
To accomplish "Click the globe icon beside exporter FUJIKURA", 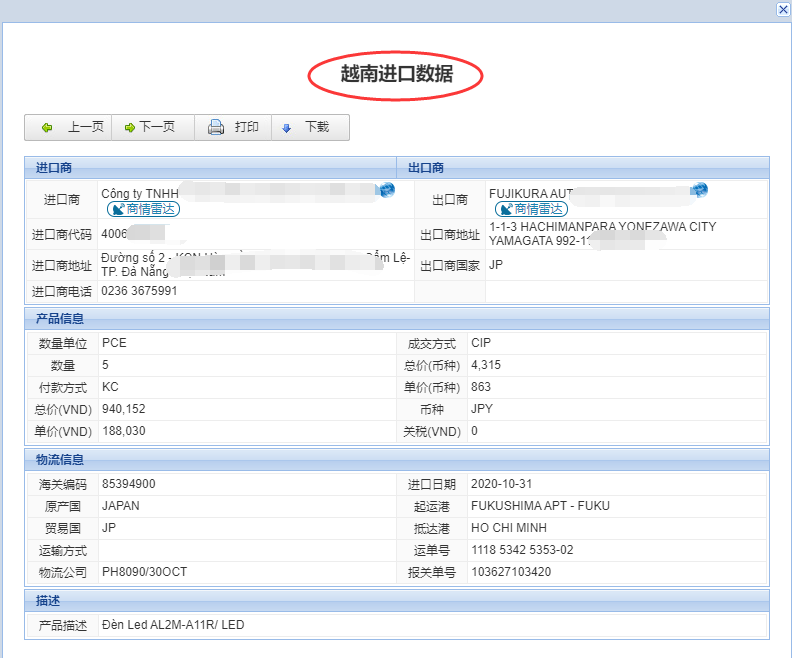I will [699, 190].
